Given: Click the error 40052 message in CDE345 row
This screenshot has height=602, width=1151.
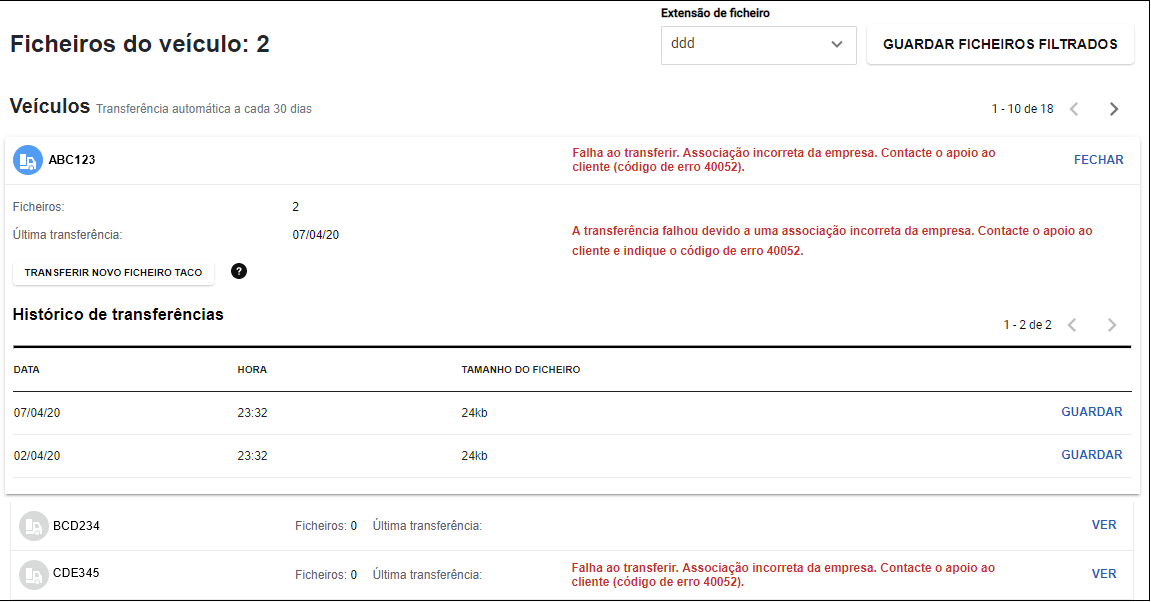Looking at the screenshot, I should pos(783,575).
